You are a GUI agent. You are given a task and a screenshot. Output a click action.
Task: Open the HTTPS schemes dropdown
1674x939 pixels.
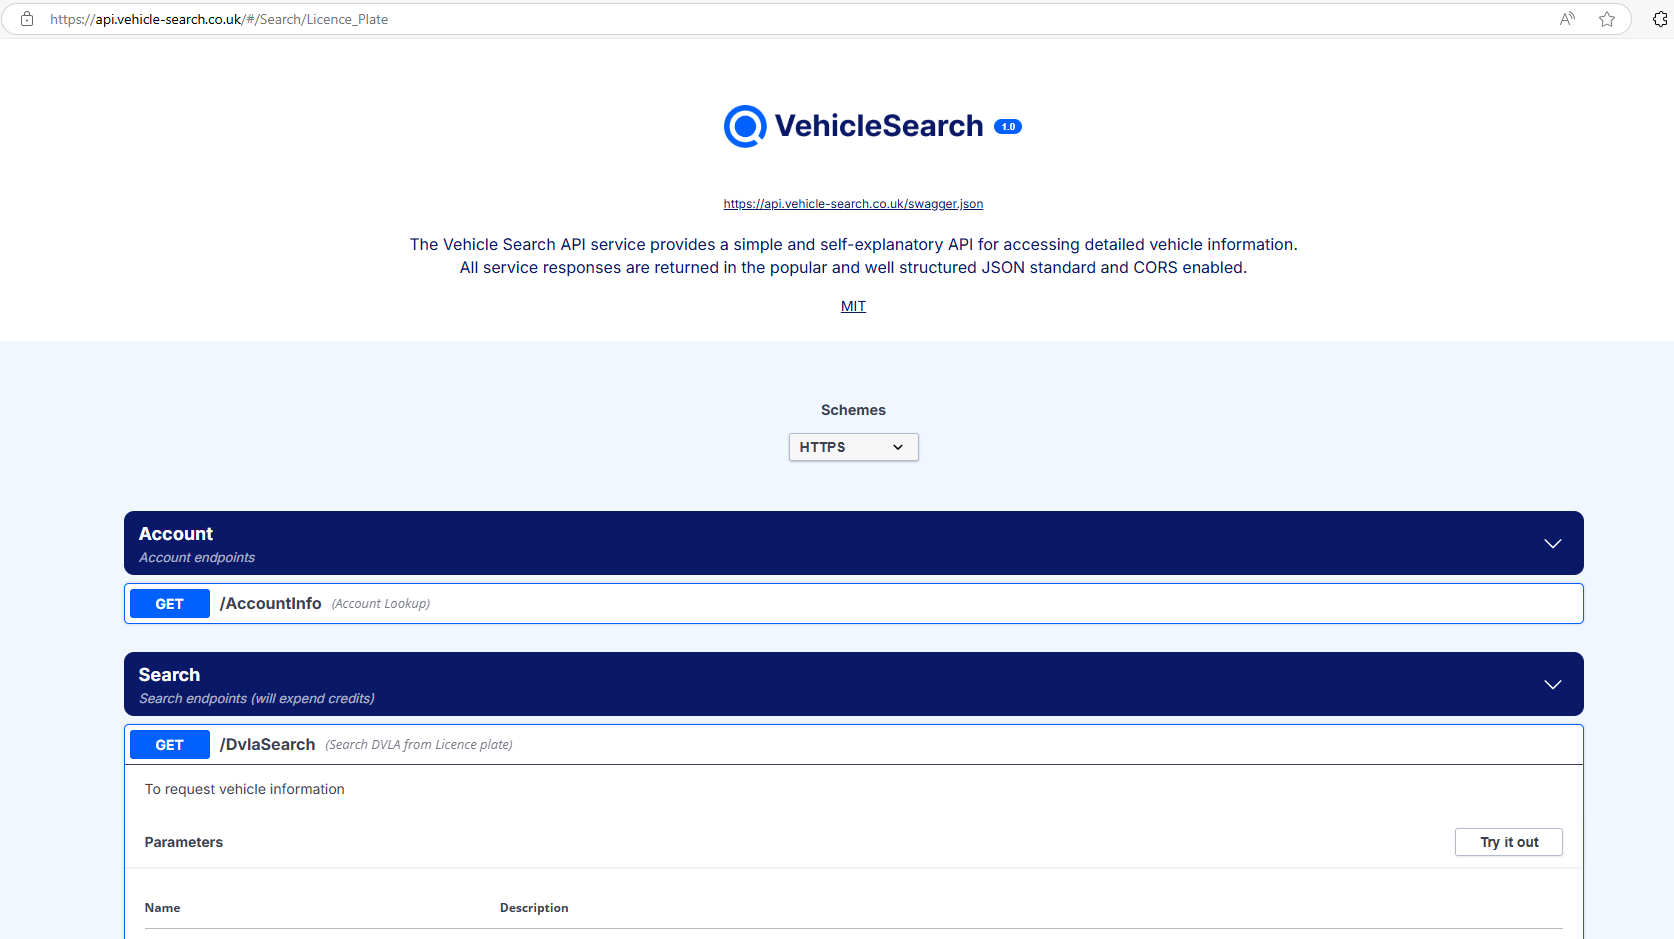(852, 447)
